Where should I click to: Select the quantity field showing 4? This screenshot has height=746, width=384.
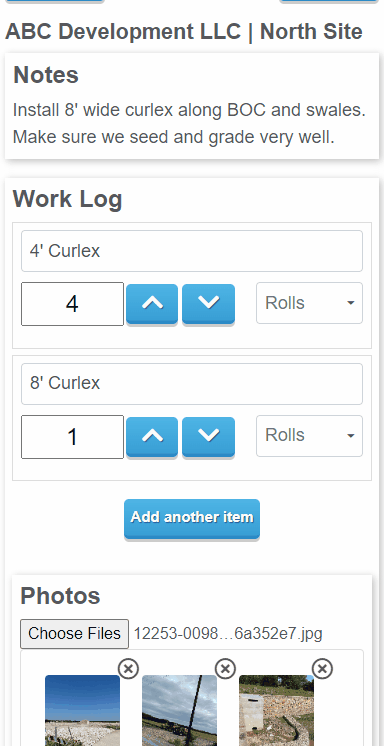[x=72, y=304]
